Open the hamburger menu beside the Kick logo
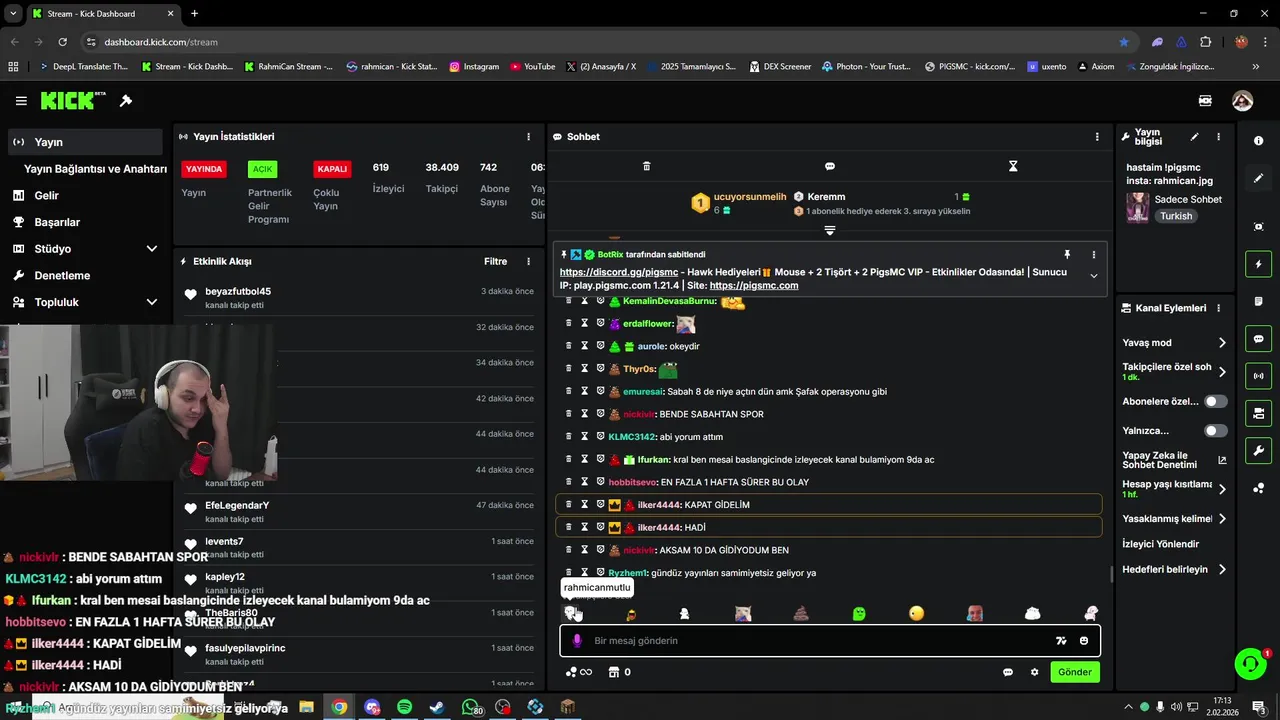 tap(21, 101)
